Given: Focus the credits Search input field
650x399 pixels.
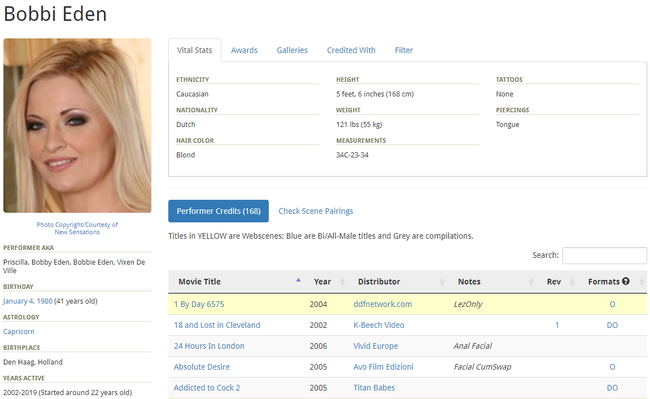Looking at the screenshot, I should [x=604, y=255].
